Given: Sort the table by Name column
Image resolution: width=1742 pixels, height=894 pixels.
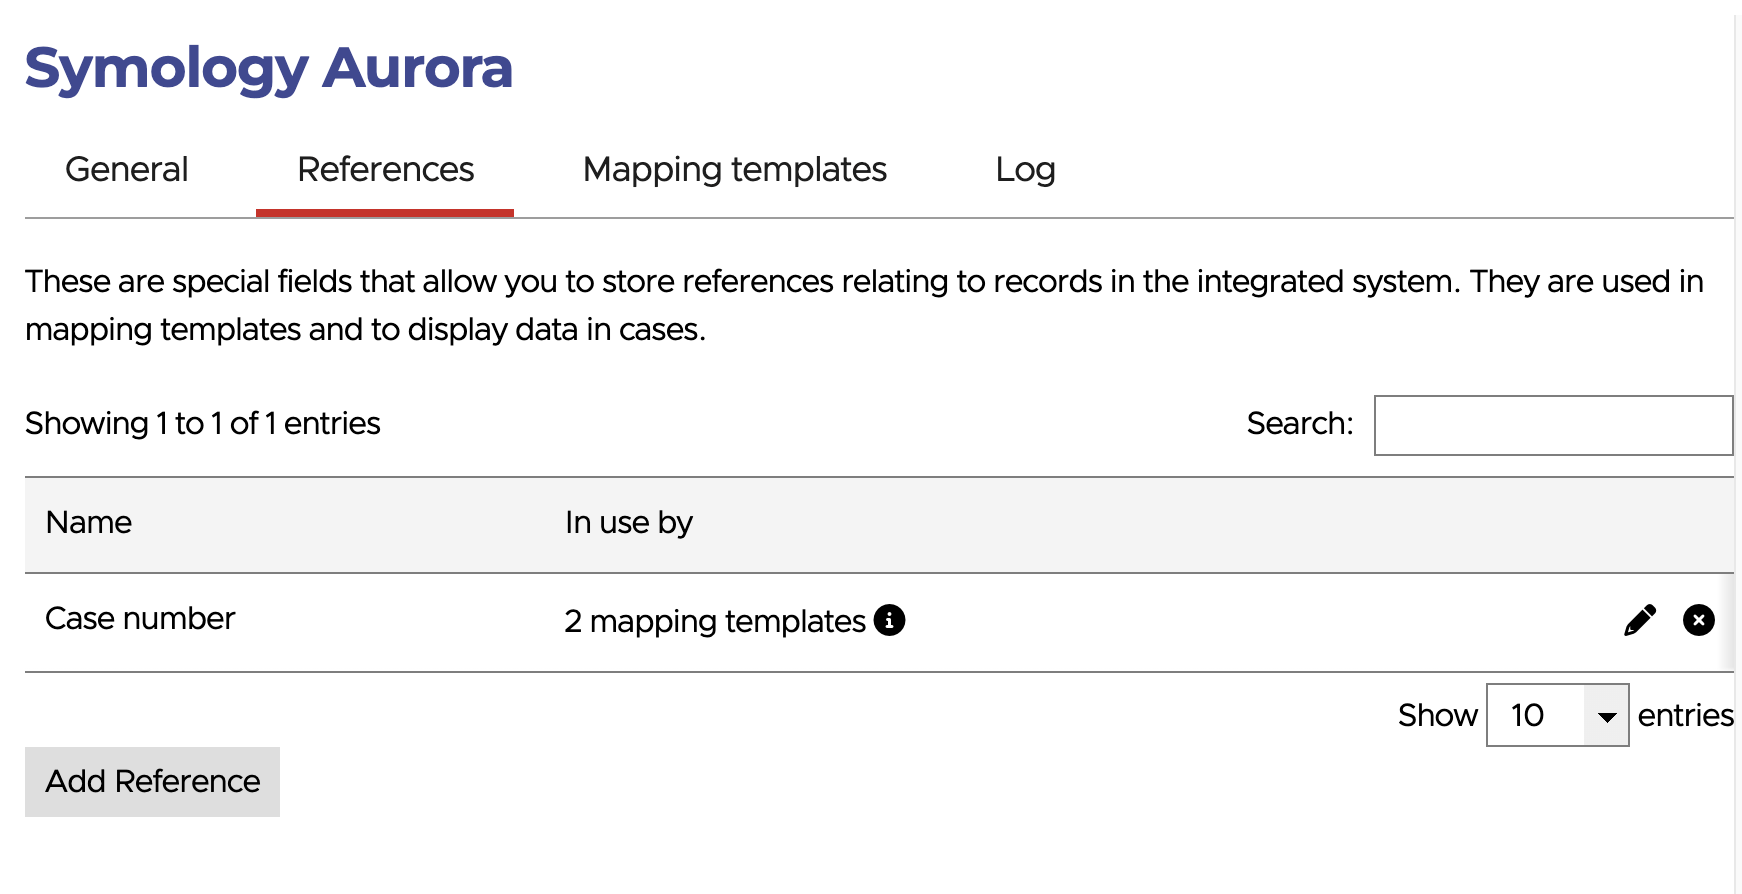Looking at the screenshot, I should tap(89, 523).
